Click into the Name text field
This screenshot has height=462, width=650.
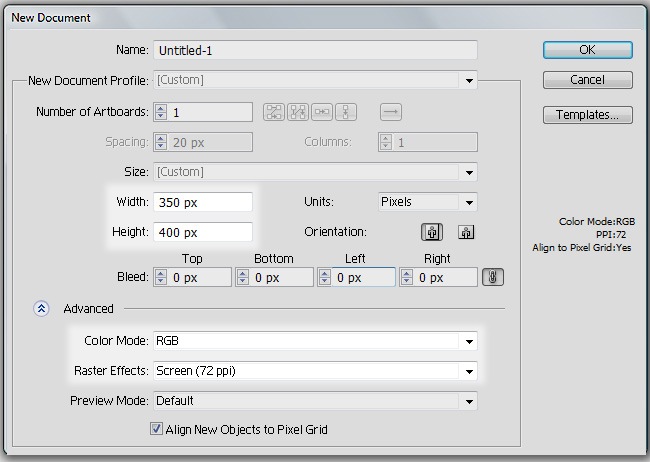pos(315,50)
